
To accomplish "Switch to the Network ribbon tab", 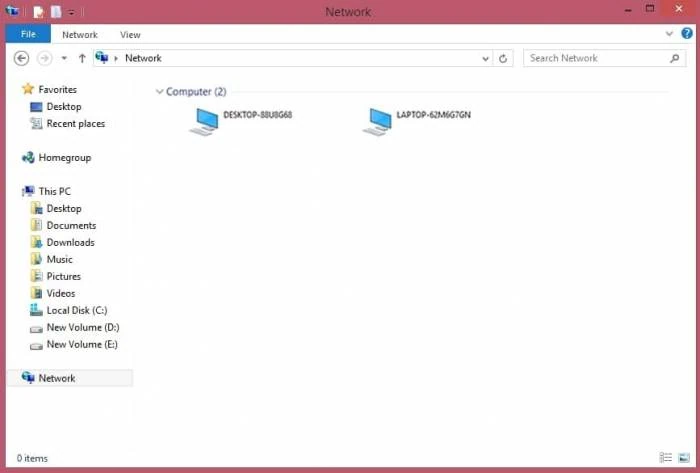I will point(79,35).
